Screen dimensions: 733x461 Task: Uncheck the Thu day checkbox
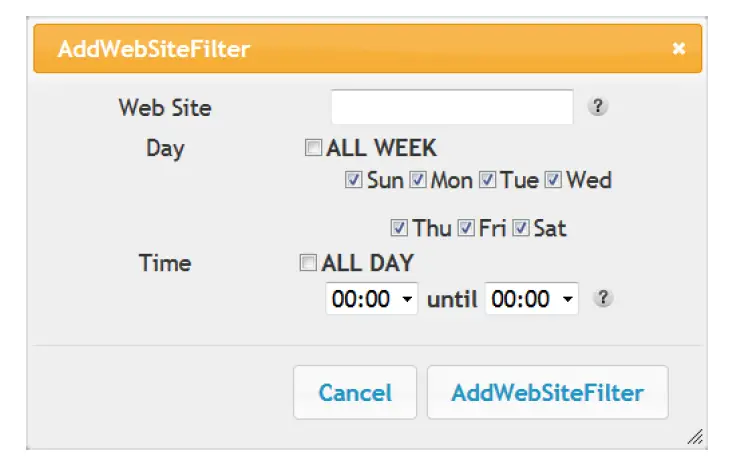(x=399, y=228)
